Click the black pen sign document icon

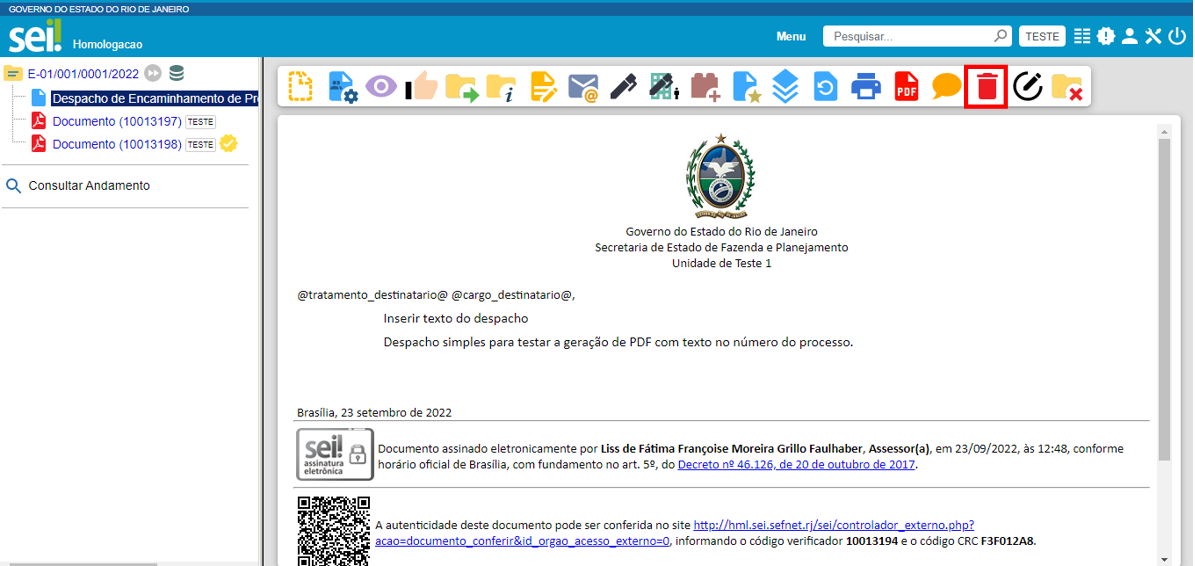(x=624, y=87)
